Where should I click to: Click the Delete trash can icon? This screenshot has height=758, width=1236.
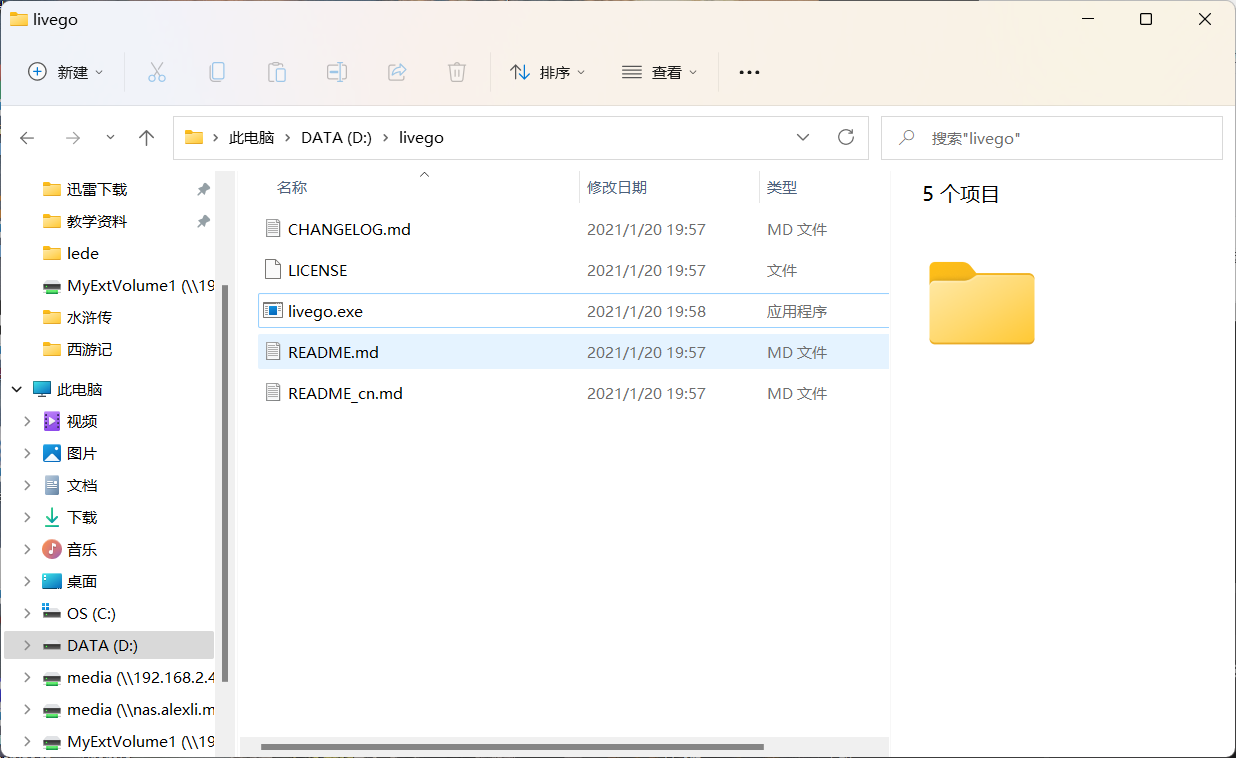pyautogui.click(x=457, y=72)
